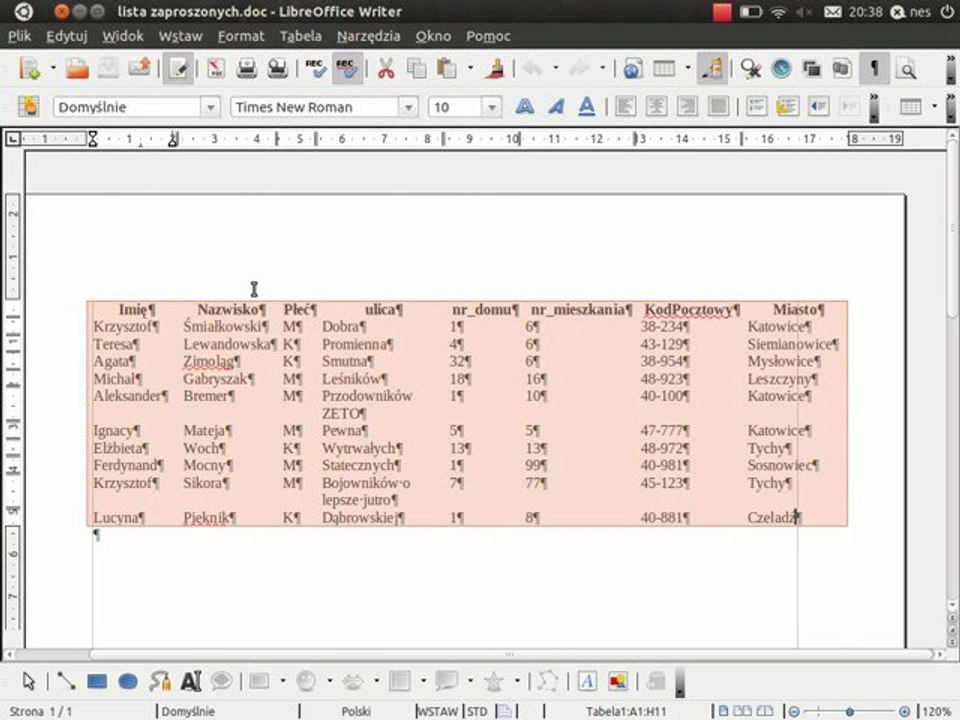Select the Ellipse drawing tool
960x720 pixels.
[128, 681]
